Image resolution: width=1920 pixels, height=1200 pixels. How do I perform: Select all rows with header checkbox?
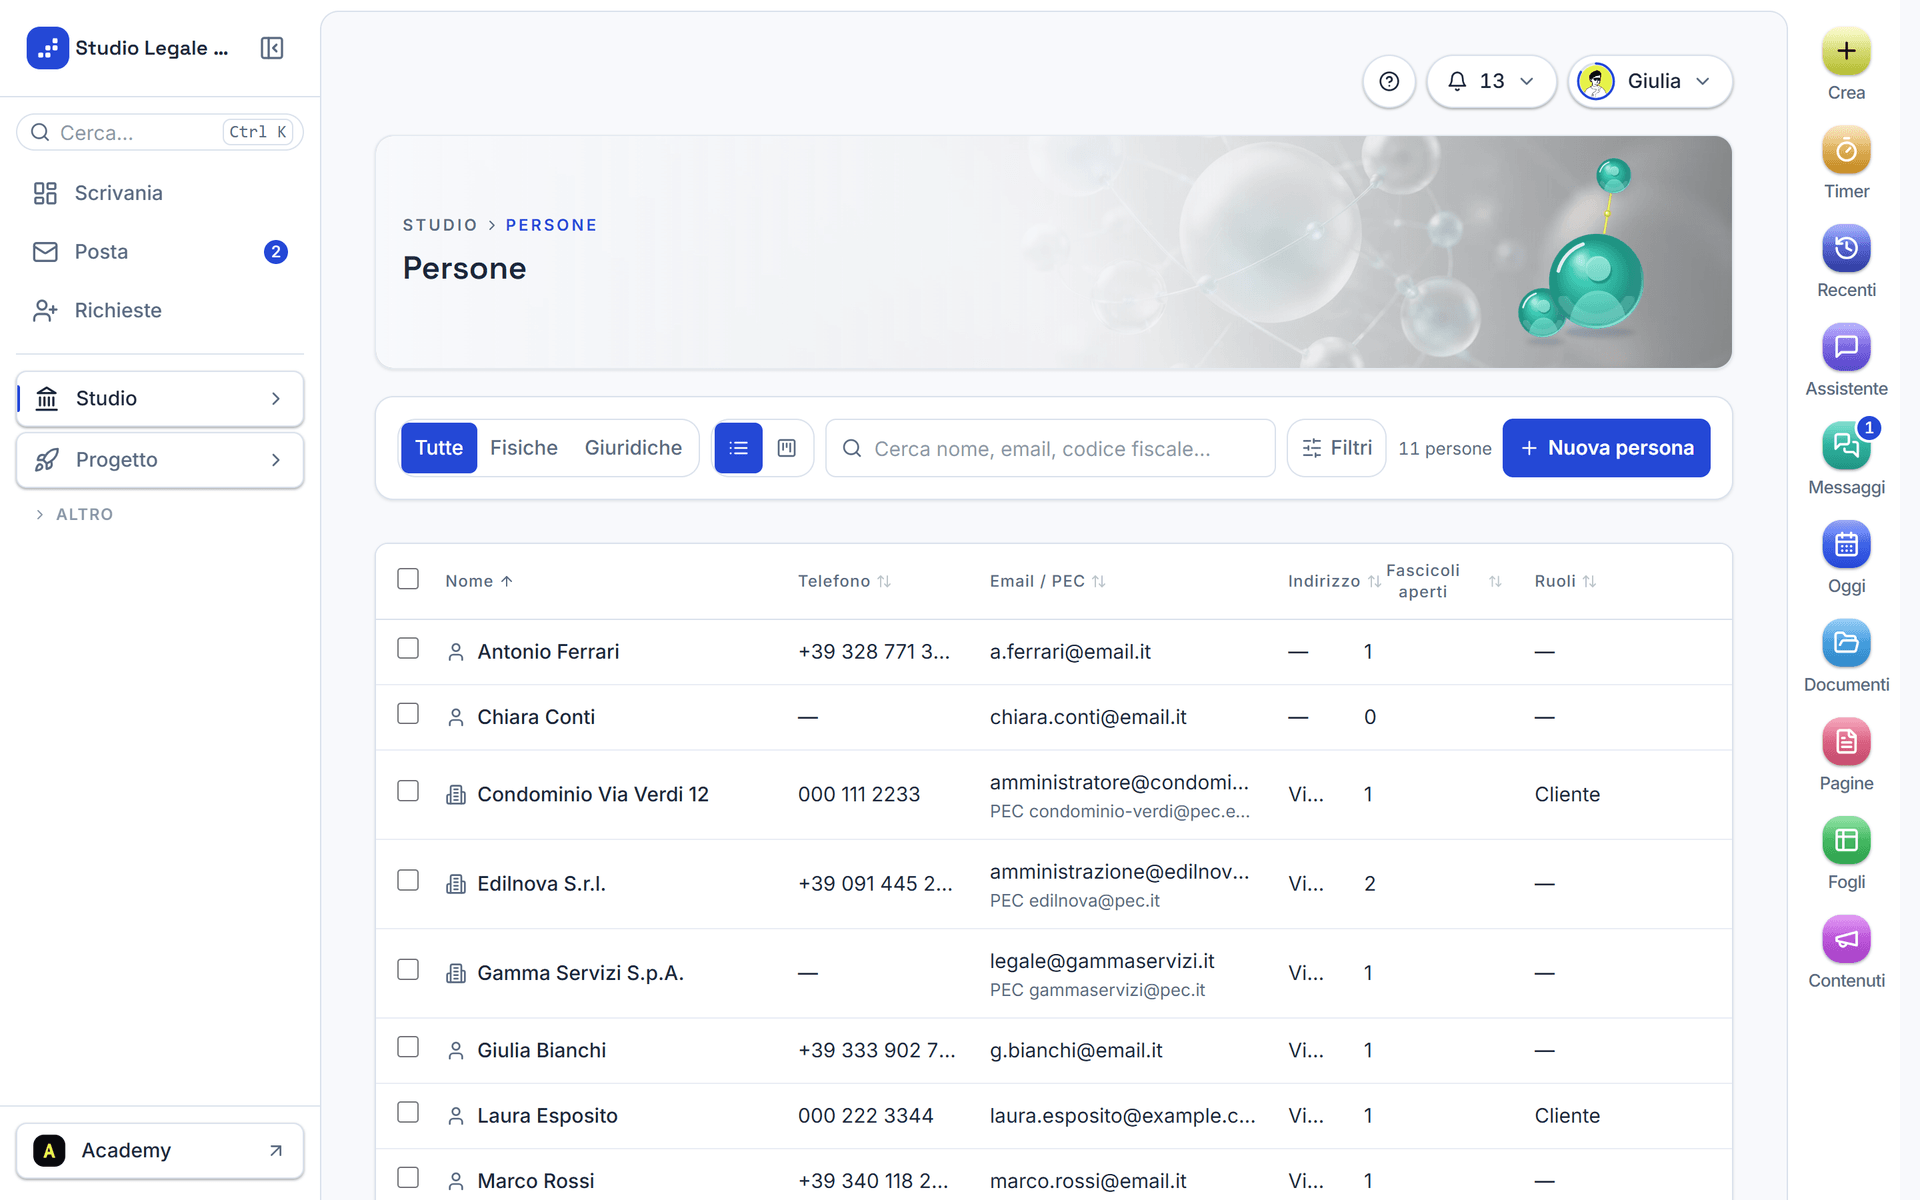click(x=408, y=579)
